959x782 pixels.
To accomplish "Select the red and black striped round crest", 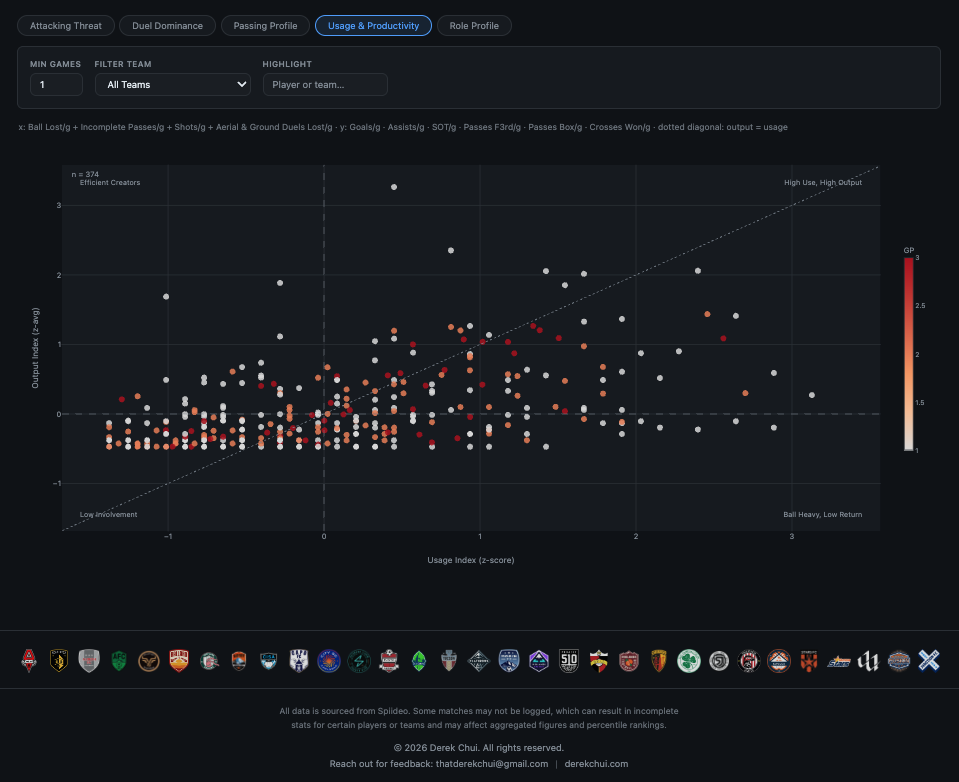I will [749, 661].
